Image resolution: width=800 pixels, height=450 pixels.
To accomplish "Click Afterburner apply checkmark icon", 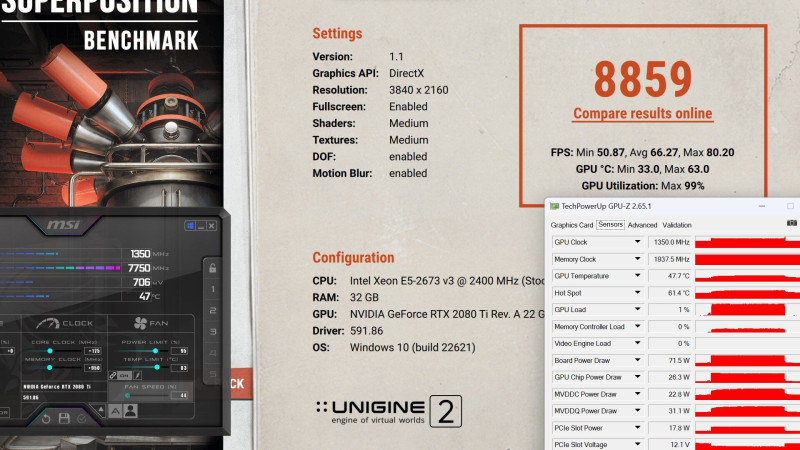I will tap(82, 419).
